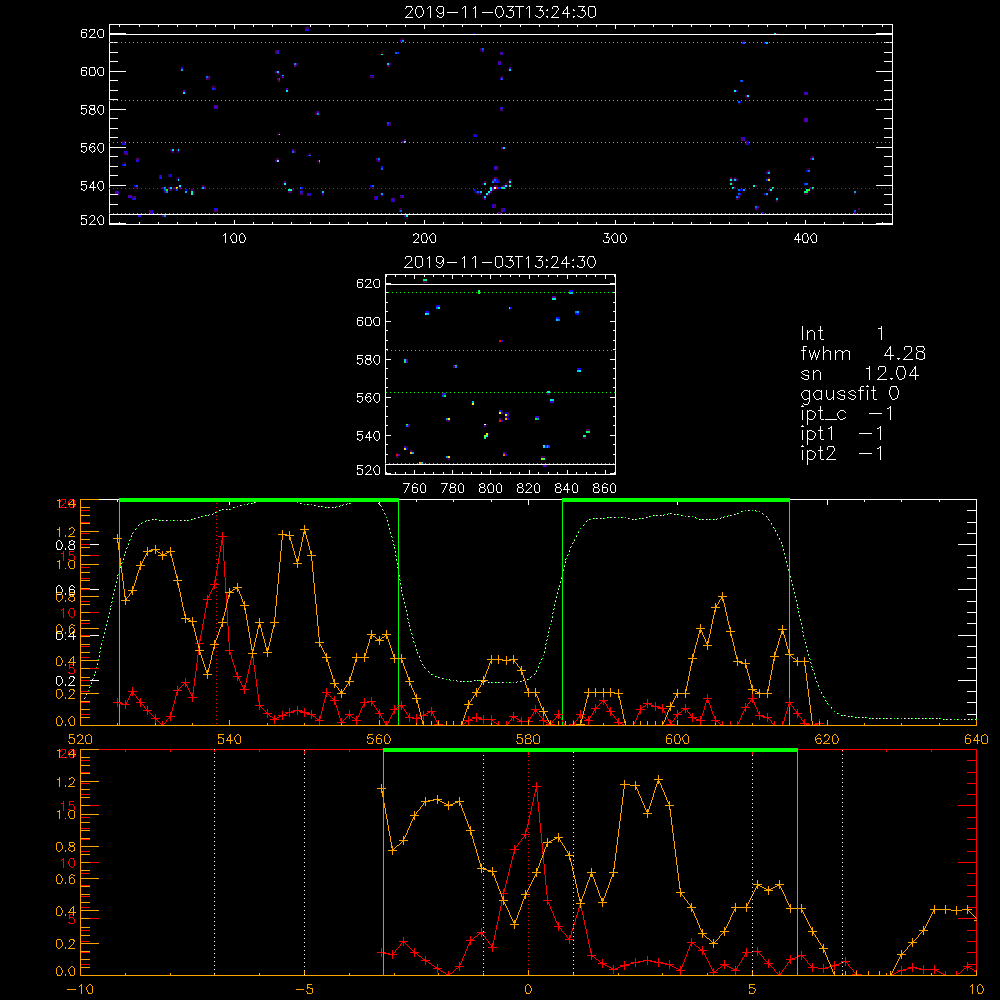Screen dimensions: 1000x1000
Task: Click the middle plot title 2019-11-03T13:24:30
Action: pos(500,262)
